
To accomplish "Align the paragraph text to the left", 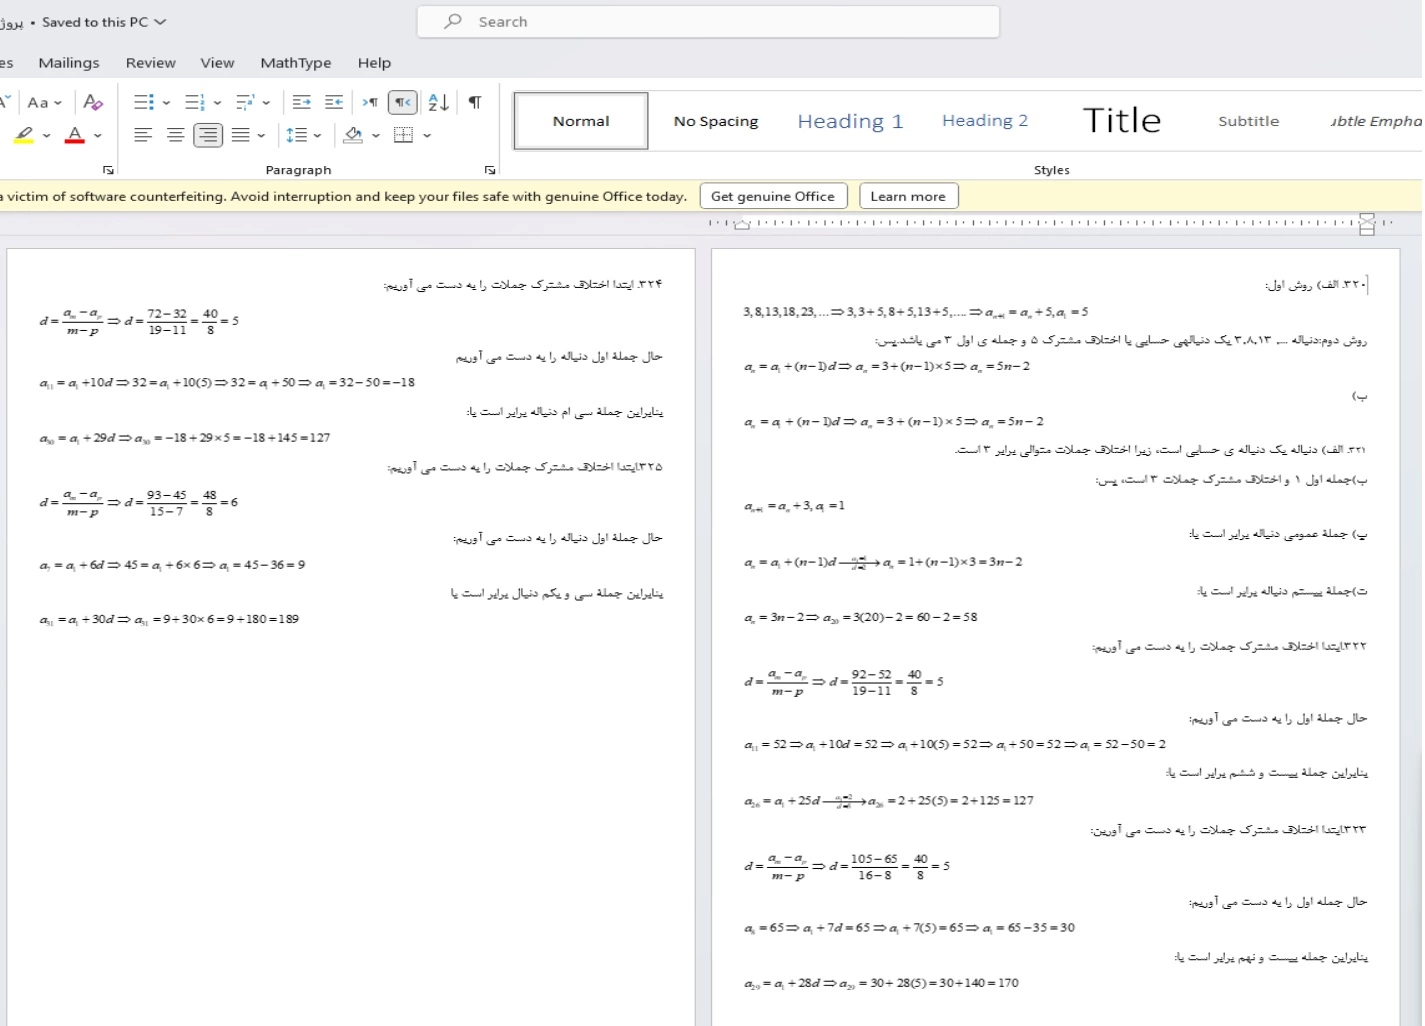I will pyautogui.click(x=143, y=135).
